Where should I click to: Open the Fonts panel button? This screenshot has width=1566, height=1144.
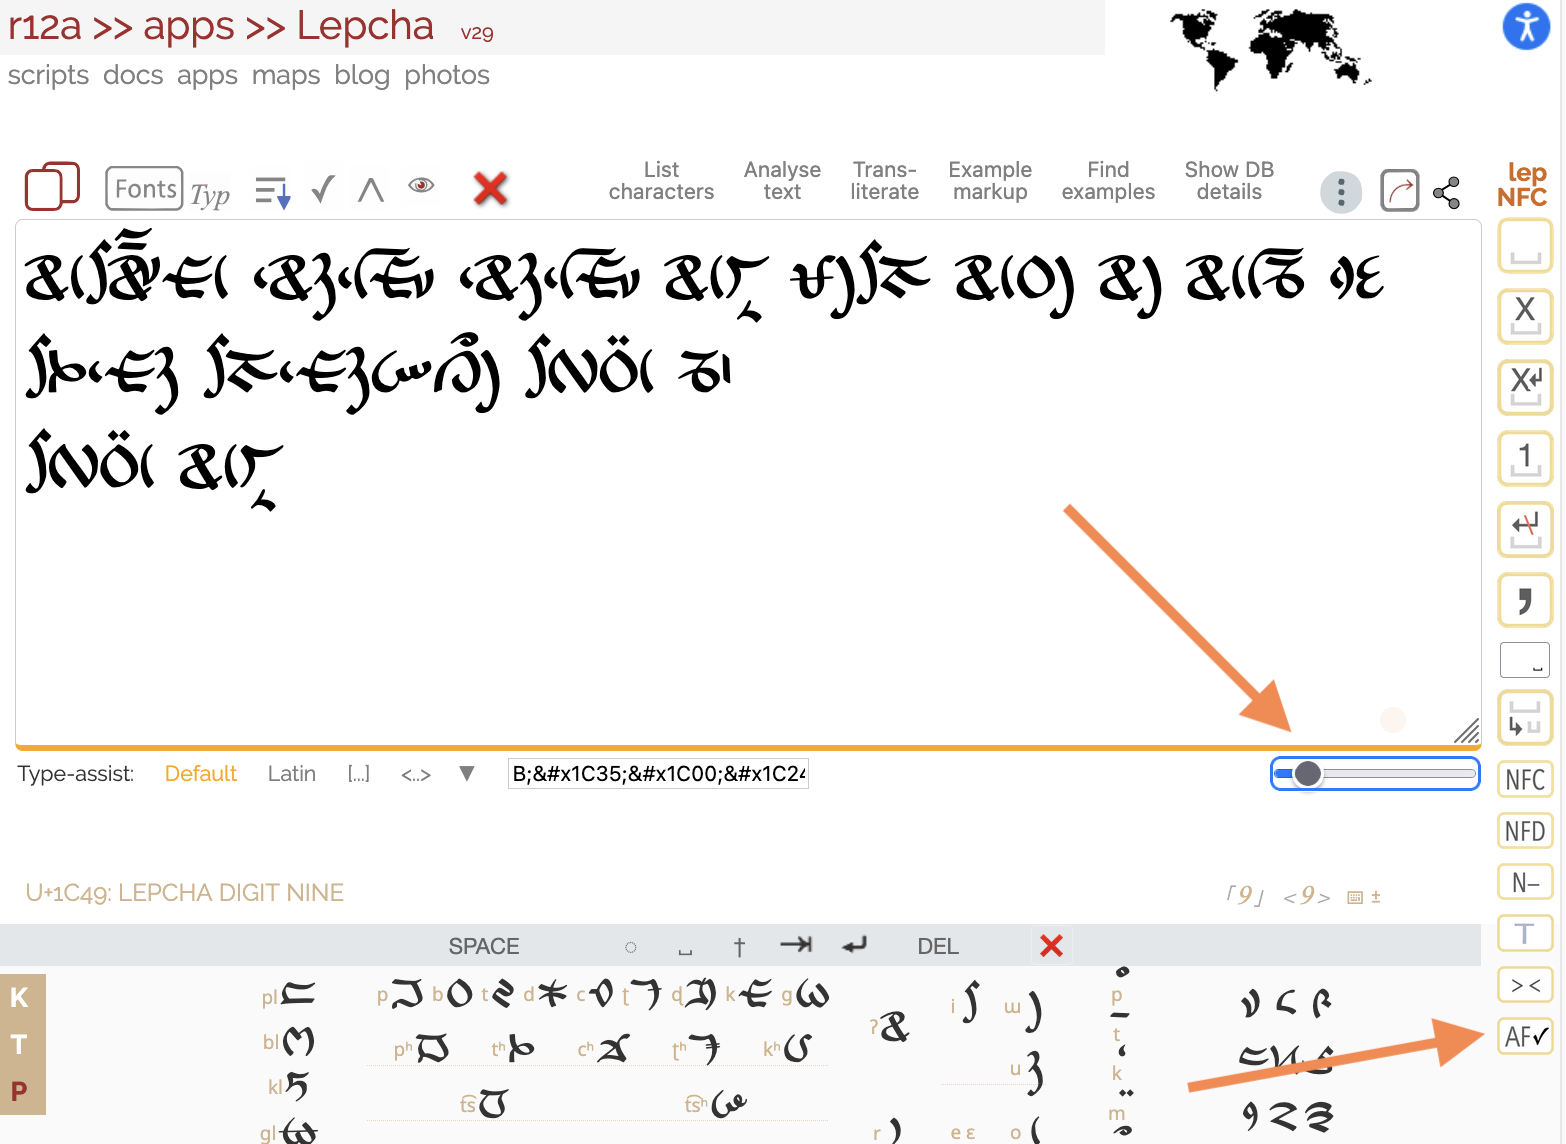tap(145, 188)
